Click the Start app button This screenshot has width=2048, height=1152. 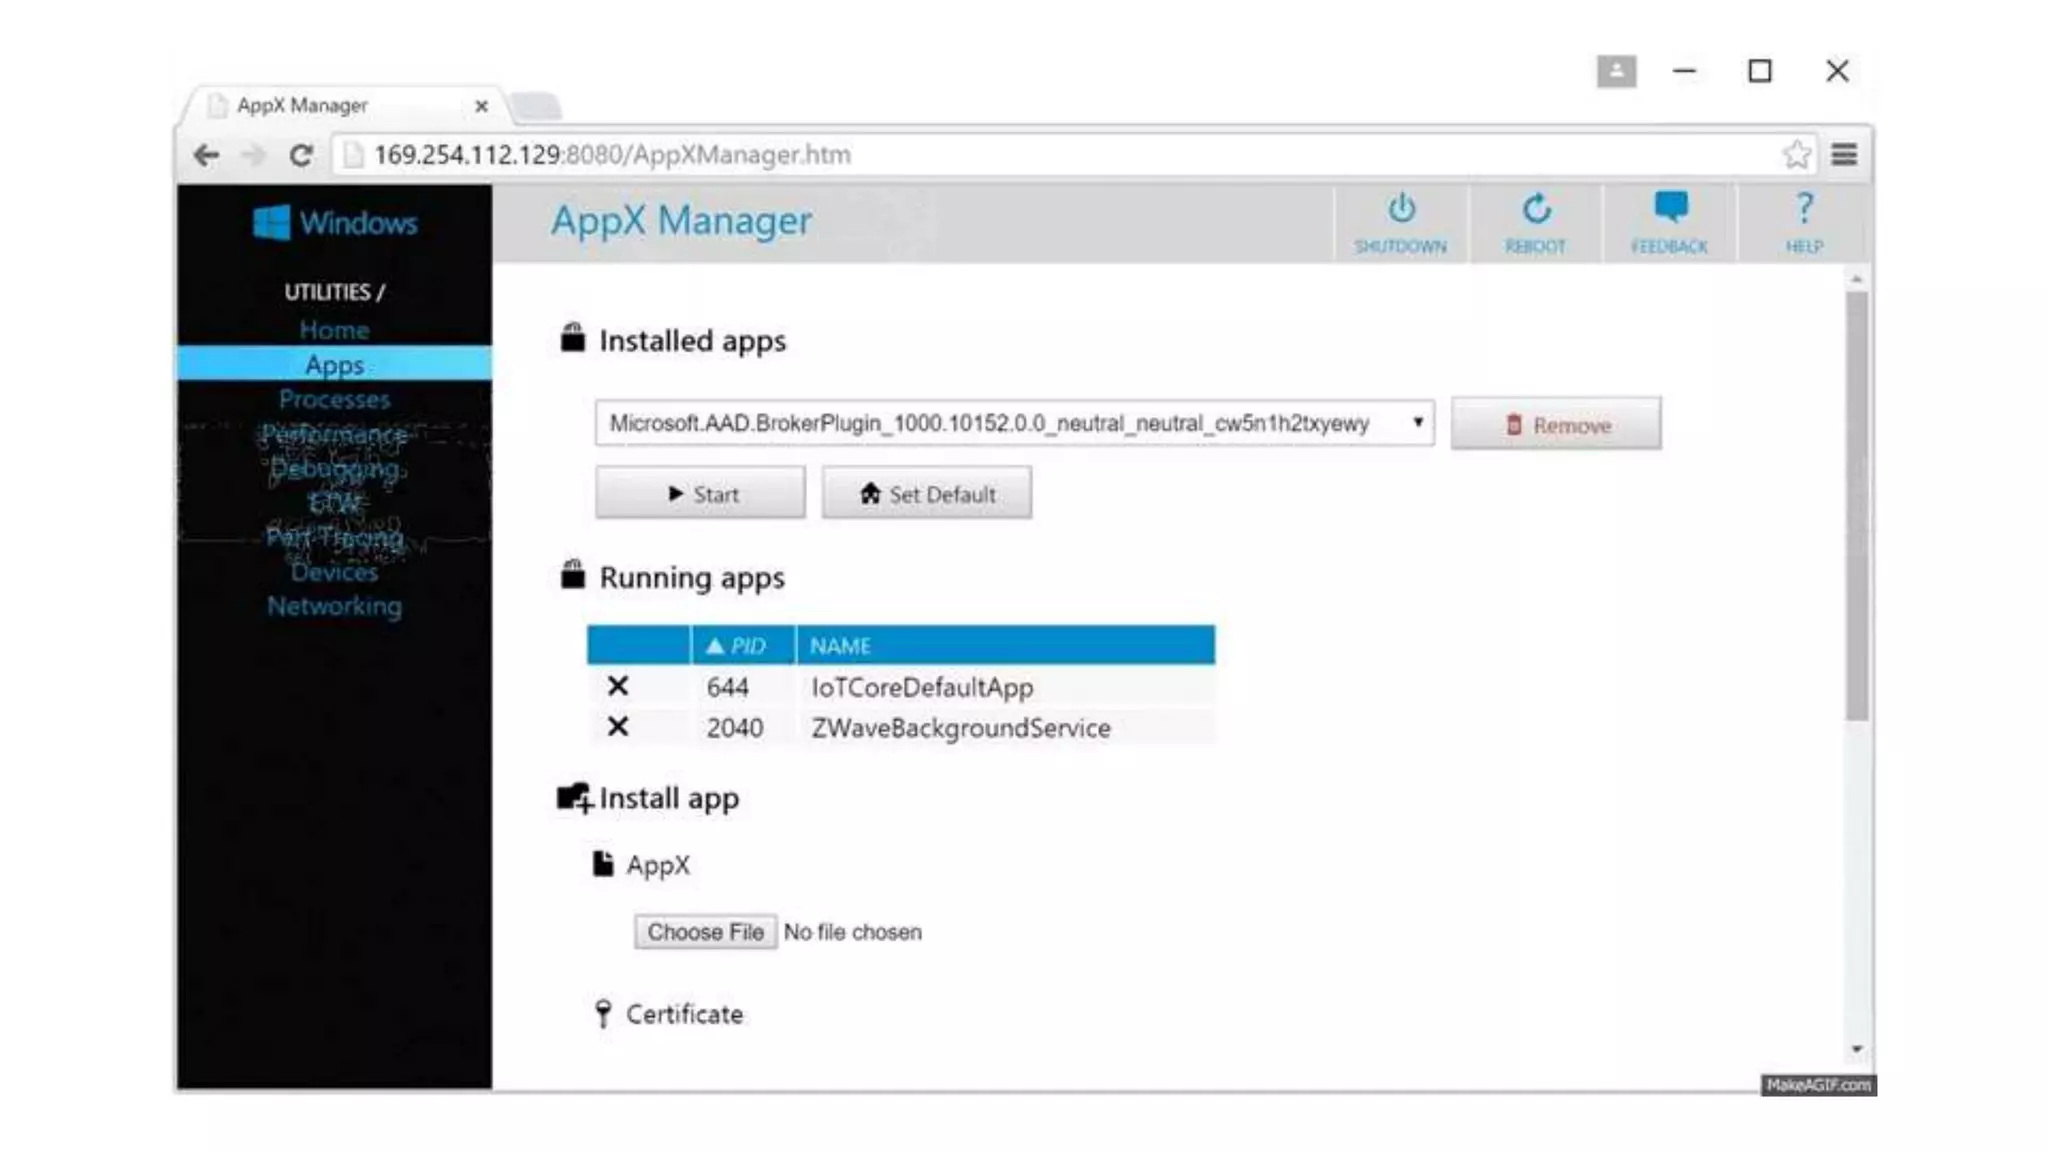click(x=700, y=494)
